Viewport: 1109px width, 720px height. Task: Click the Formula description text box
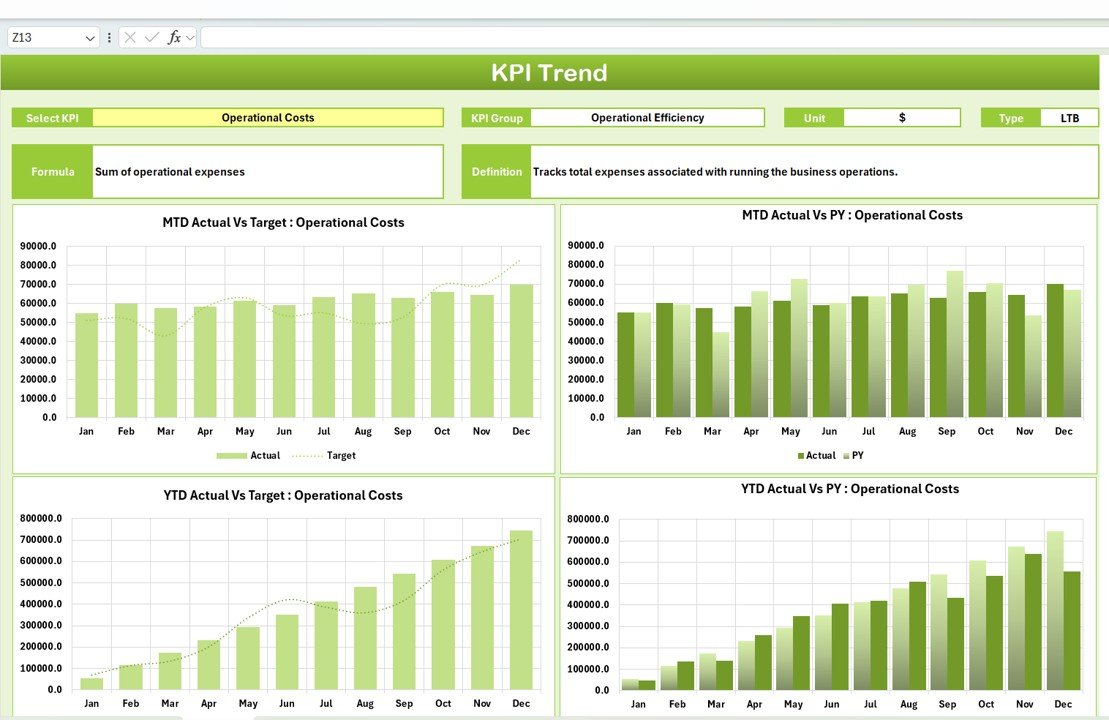click(x=265, y=171)
